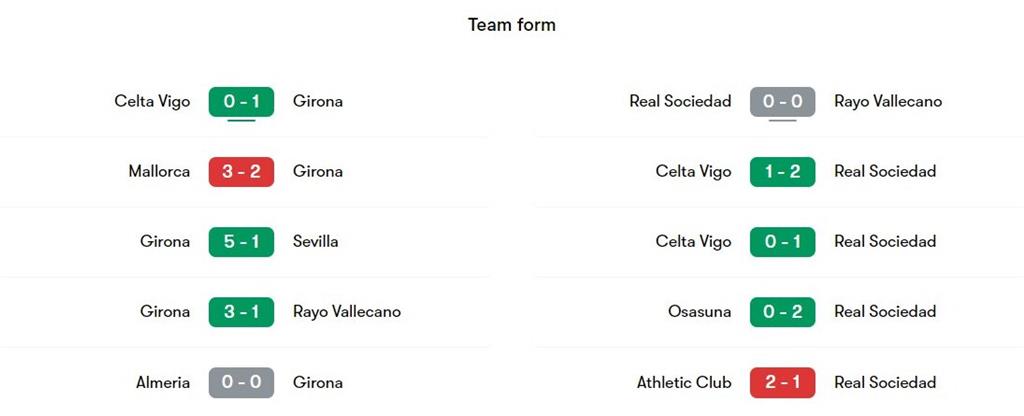Click the 0 - 1 Celta Vigo vs Real Sociedad score
Screen dimensions: 1024x416
[782, 241]
